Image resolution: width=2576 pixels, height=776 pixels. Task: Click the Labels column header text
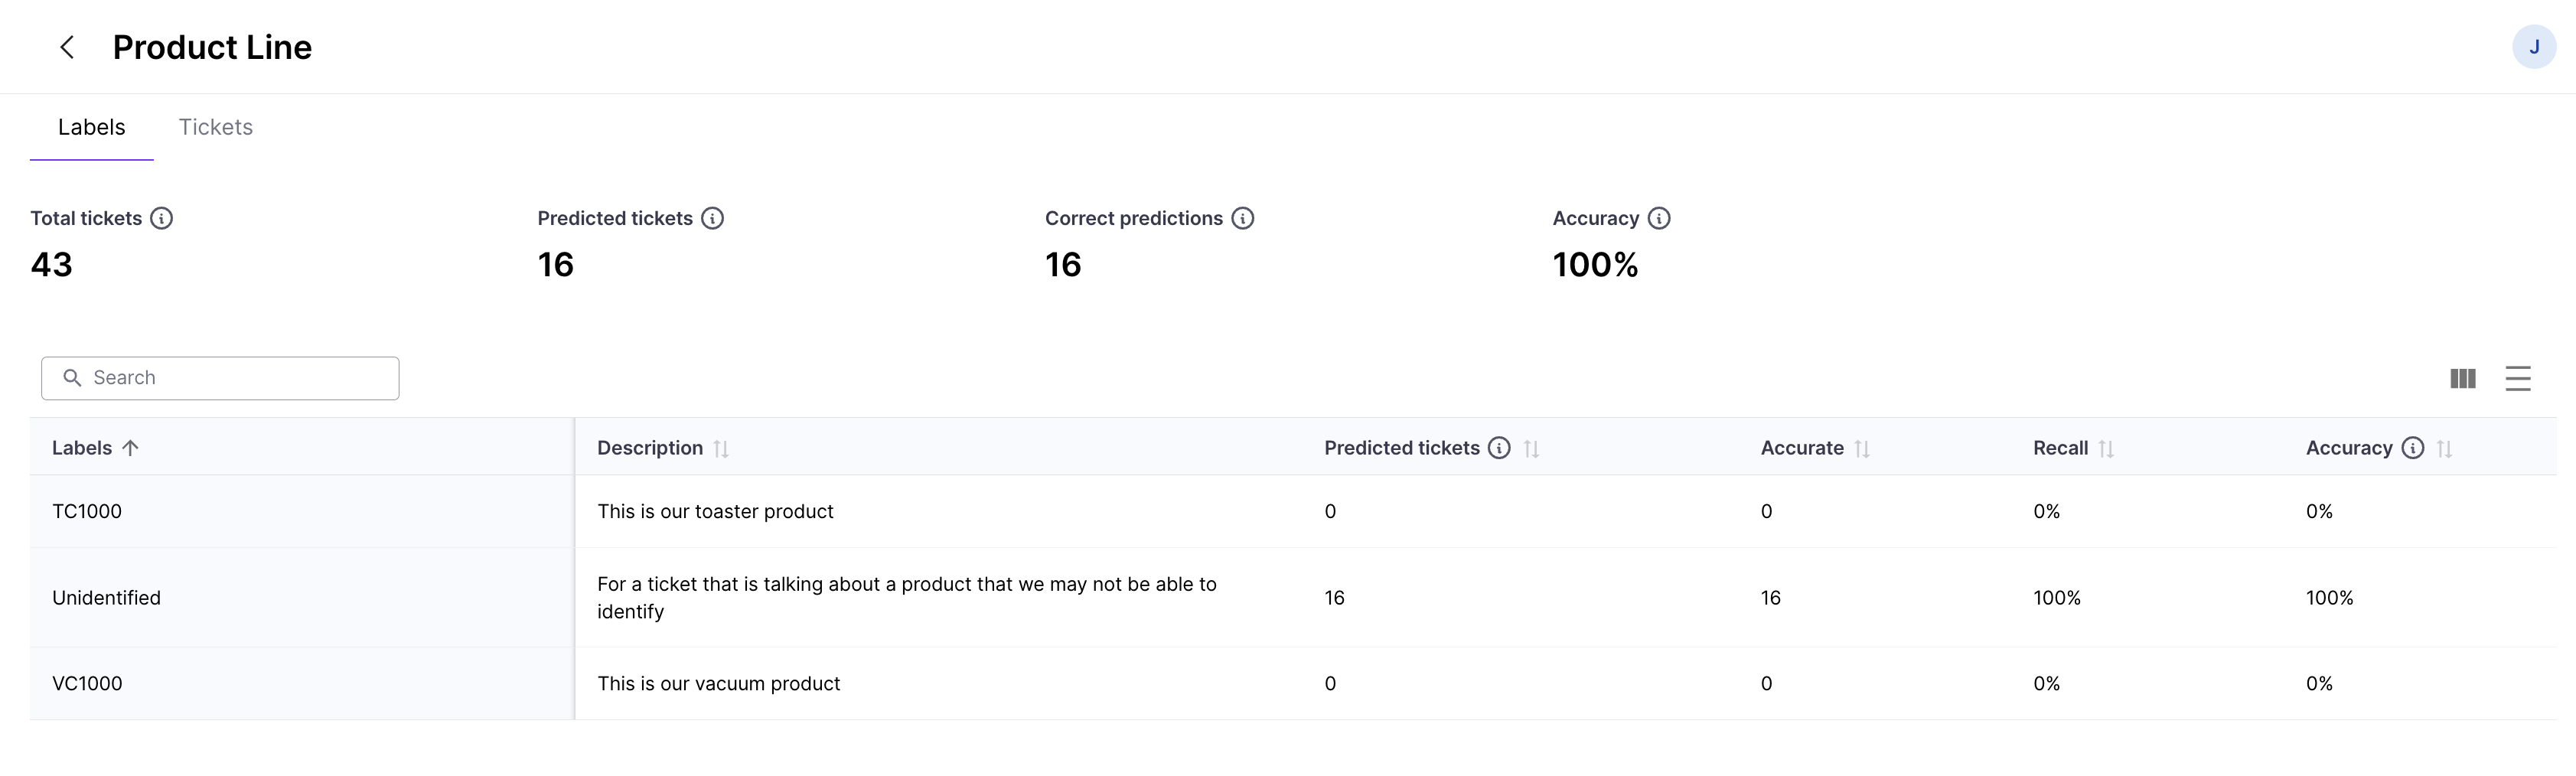(82, 448)
